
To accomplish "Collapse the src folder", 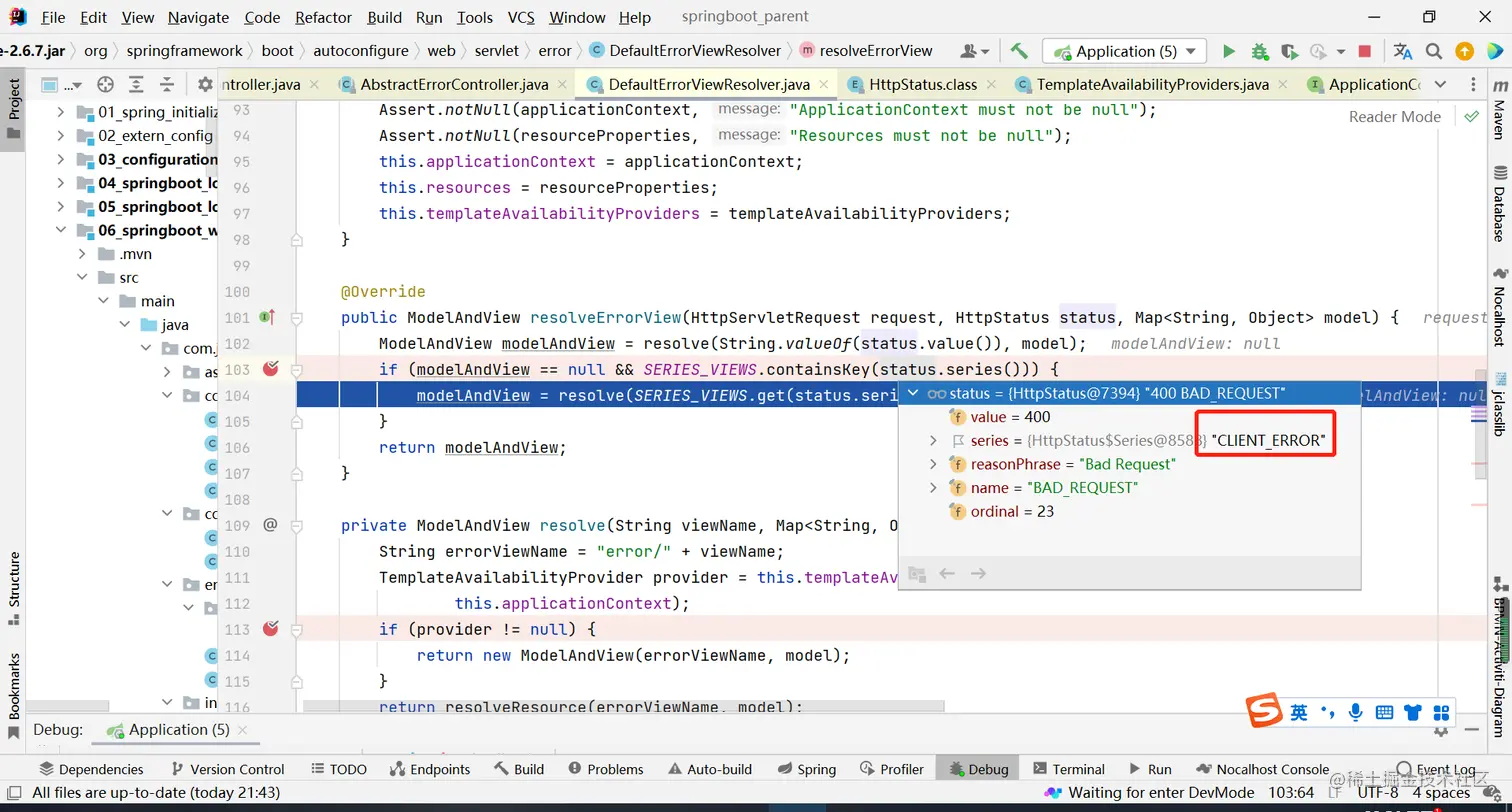I will click(83, 278).
